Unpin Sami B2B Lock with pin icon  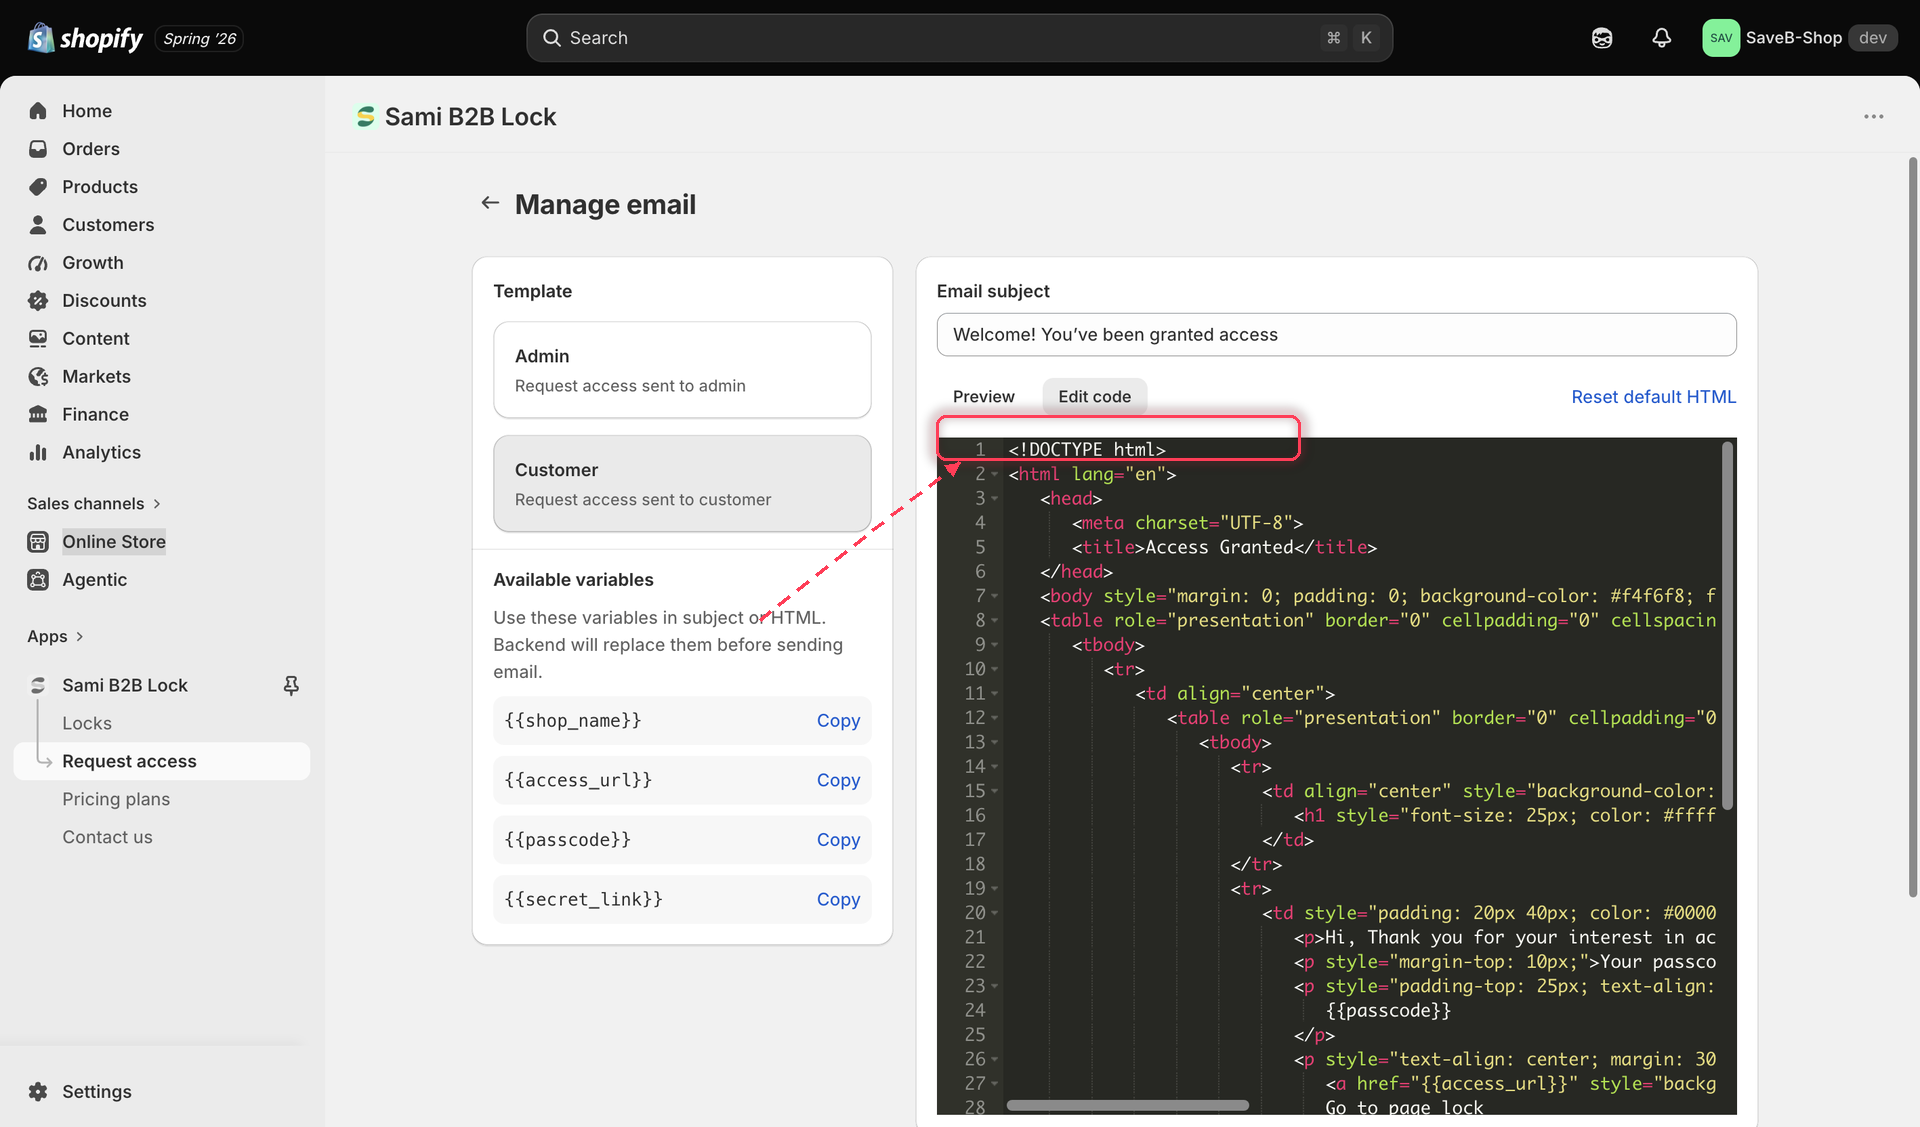point(291,685)
